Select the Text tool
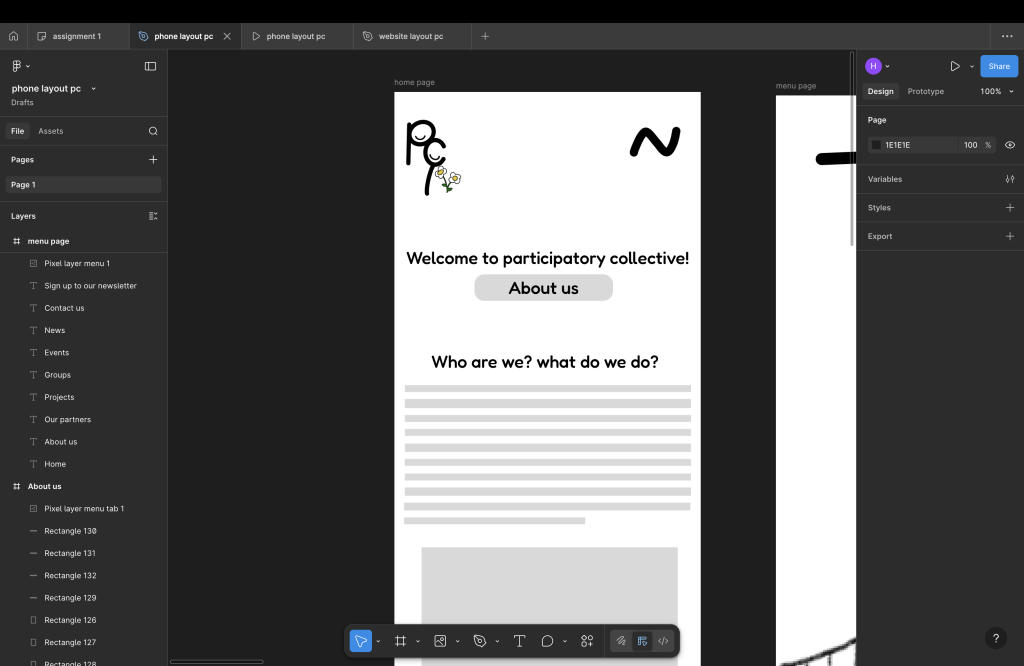1024x666 pixels. pos(519,641)
